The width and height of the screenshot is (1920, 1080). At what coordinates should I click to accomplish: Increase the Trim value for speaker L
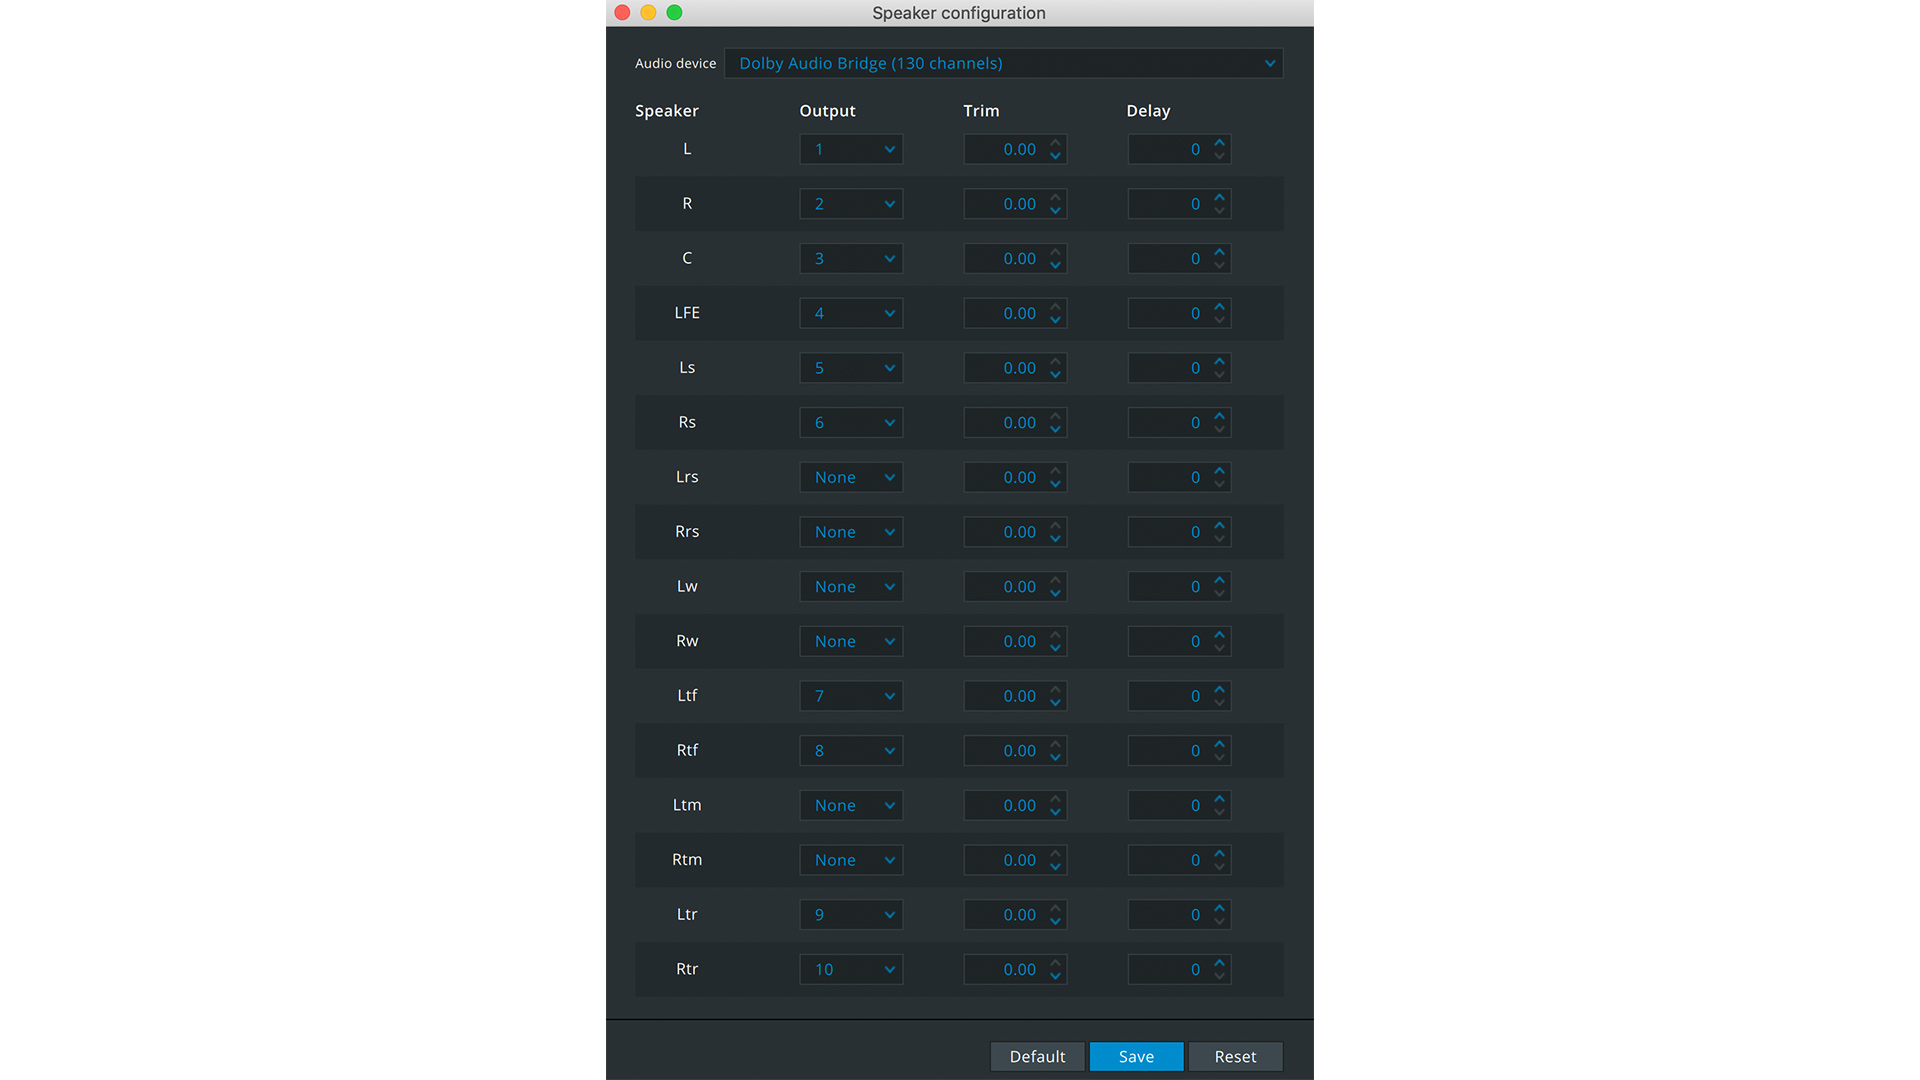click(1055, 143)
